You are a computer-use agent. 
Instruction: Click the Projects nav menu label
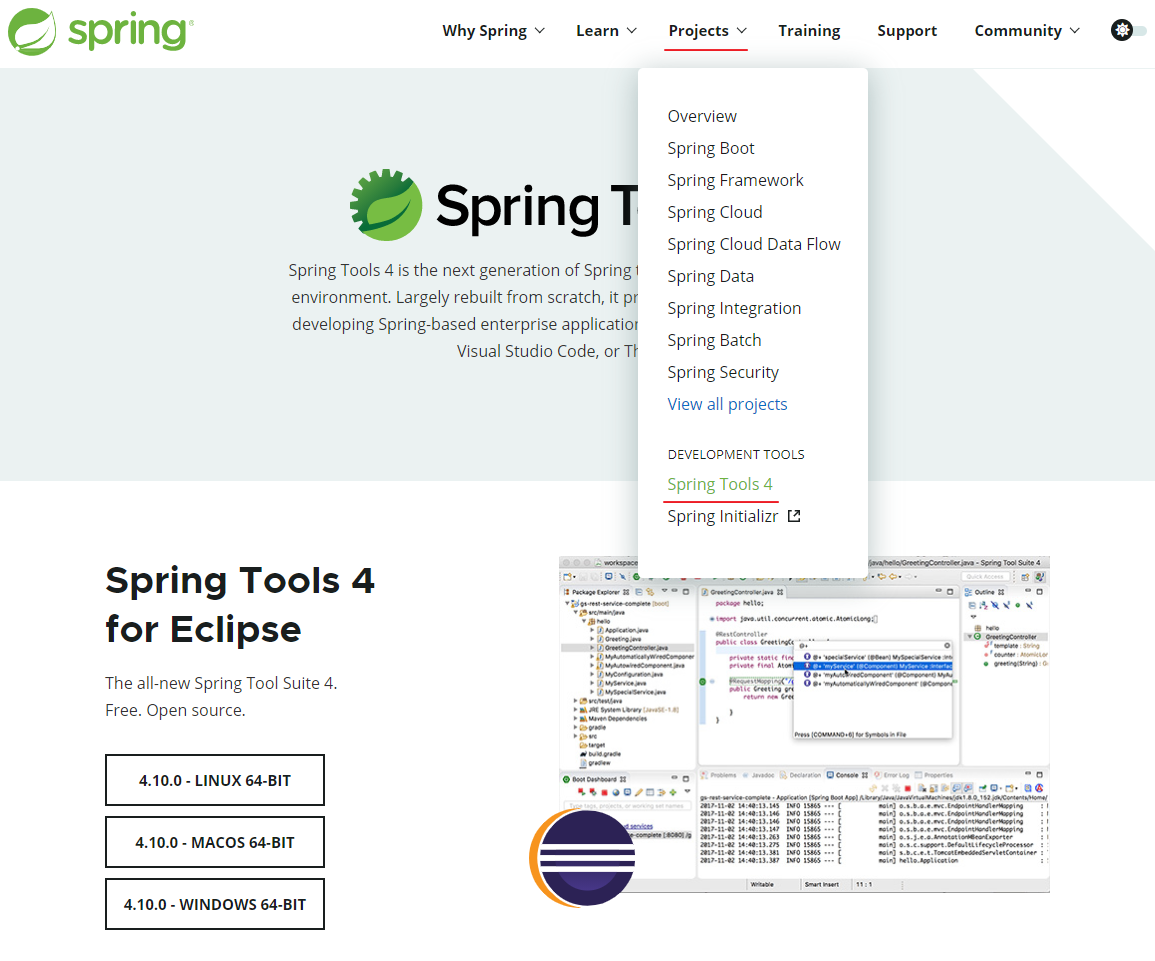tap(698, 31)
